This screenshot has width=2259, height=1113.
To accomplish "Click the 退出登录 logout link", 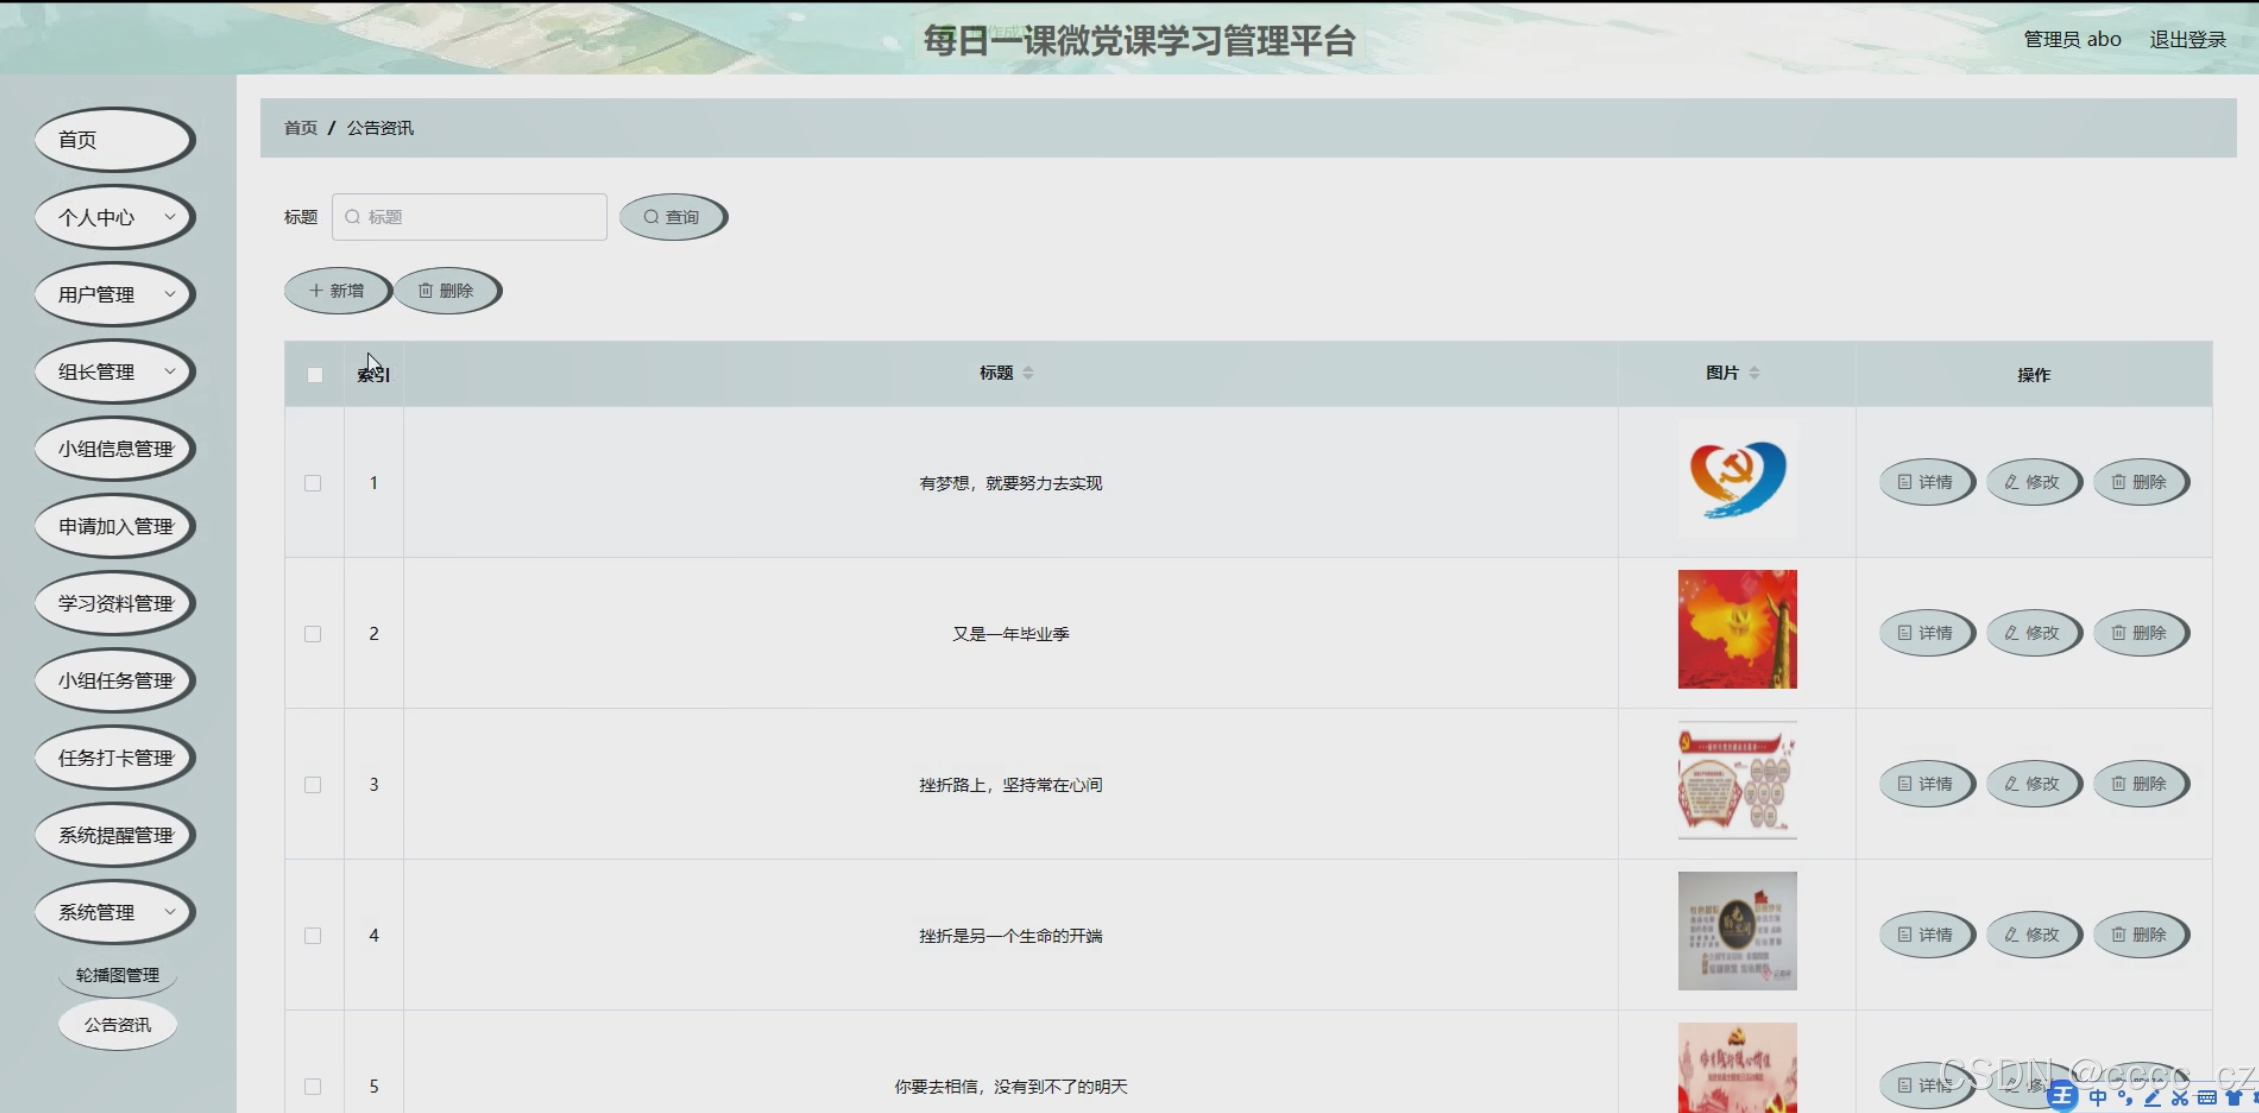I will [x=2187, y=40].
